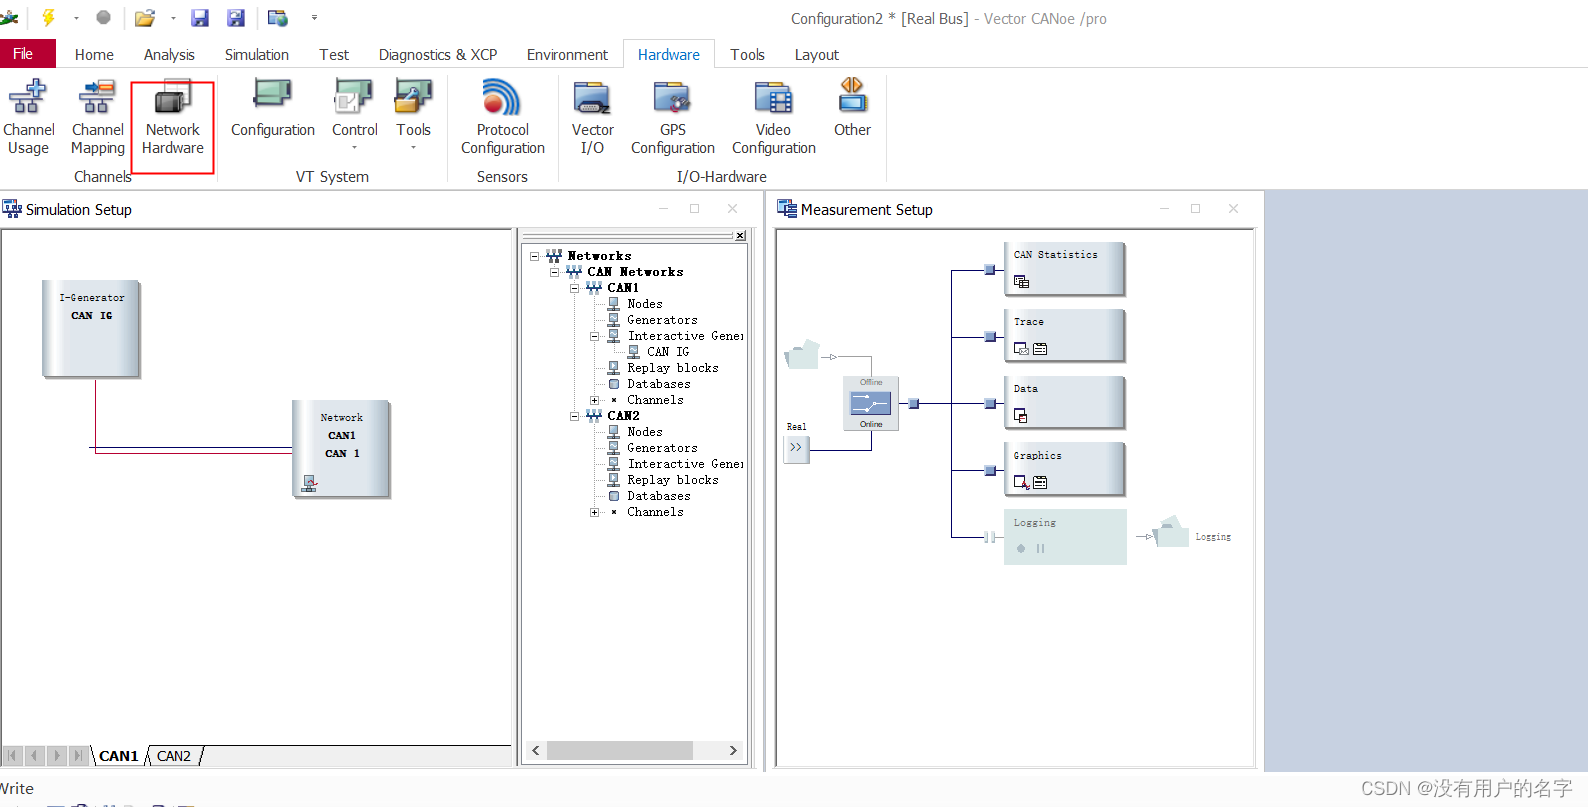
Task: Switch to the Tools ribbon tab
Action: 747,54
